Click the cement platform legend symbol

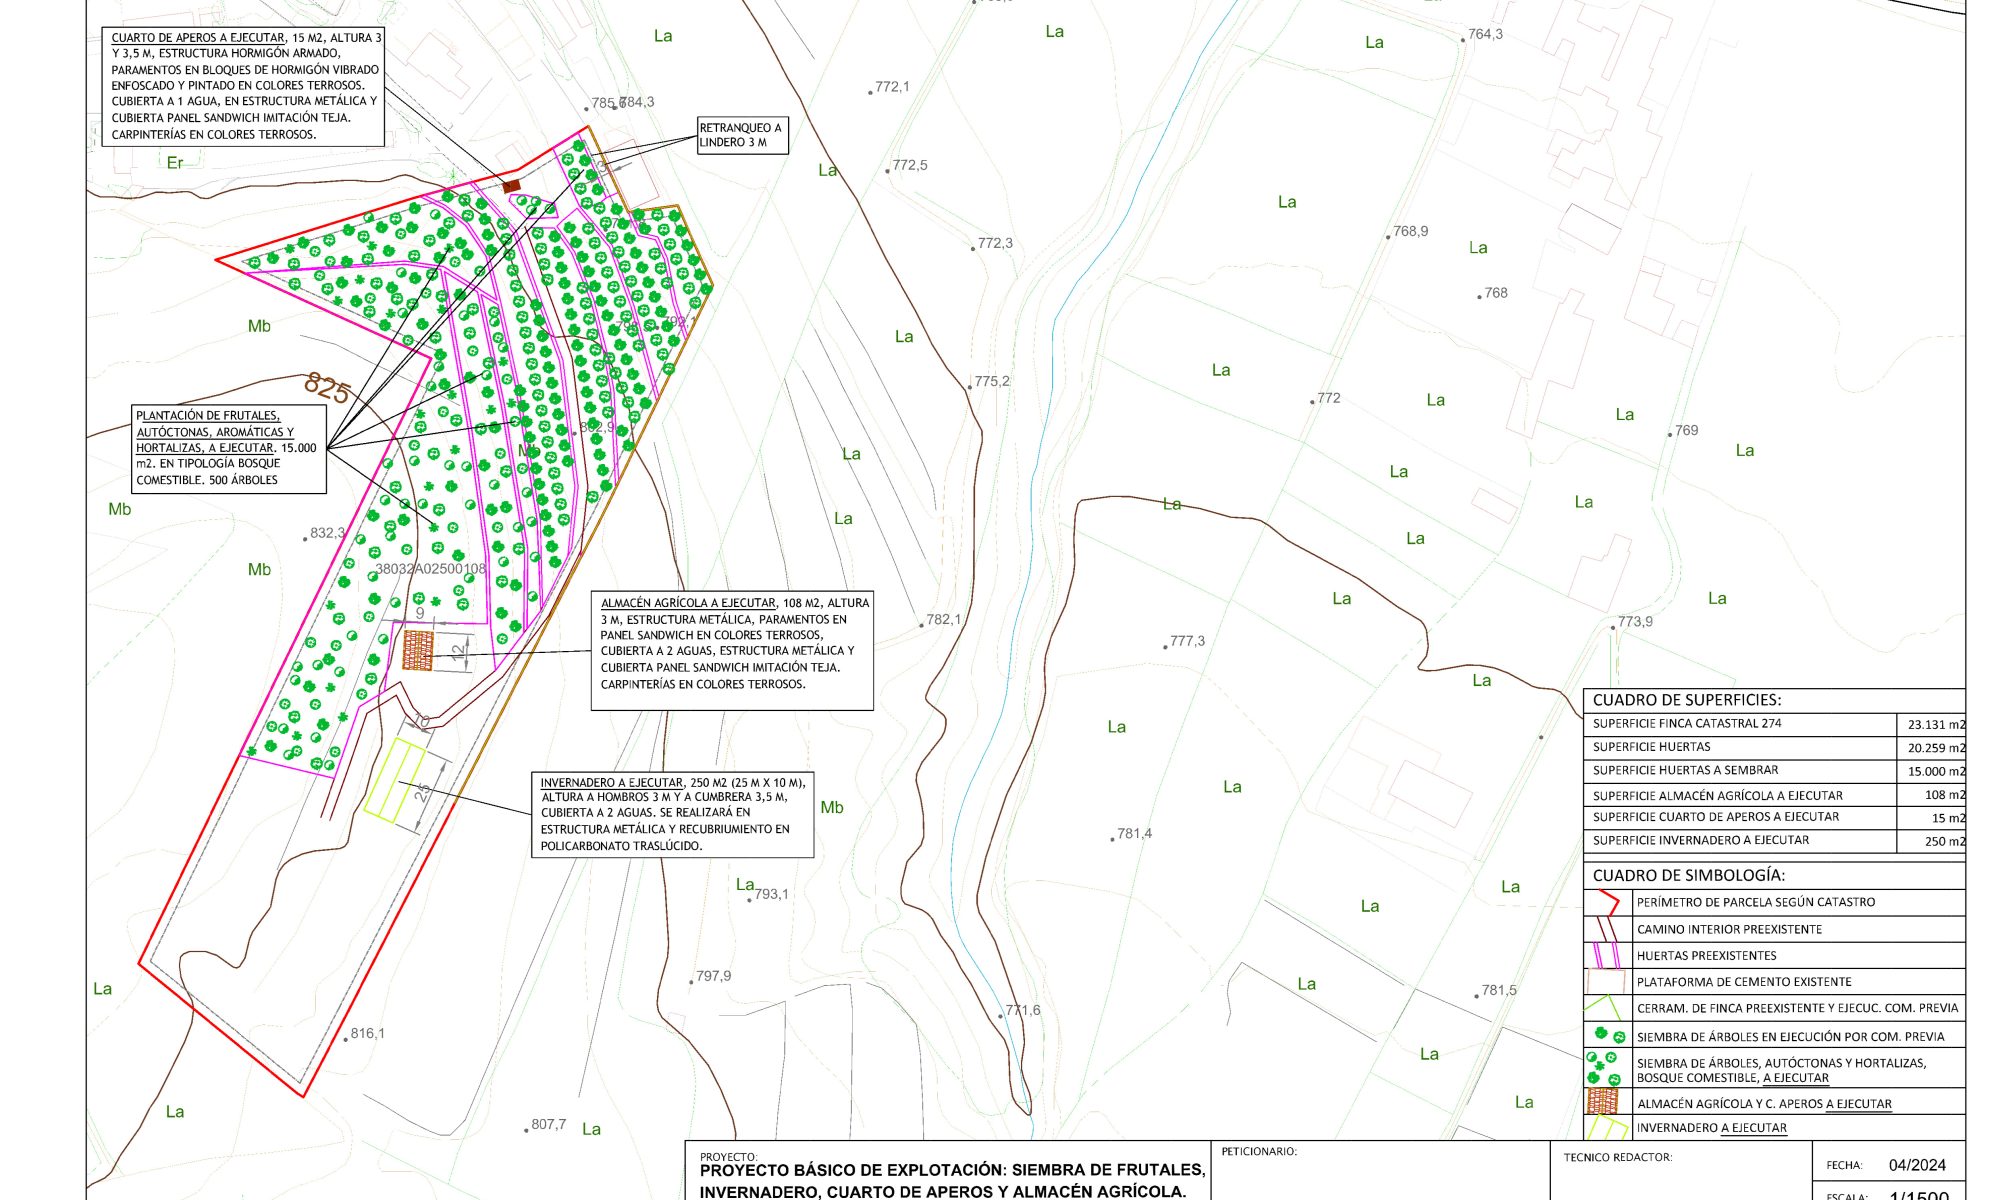1606,982
